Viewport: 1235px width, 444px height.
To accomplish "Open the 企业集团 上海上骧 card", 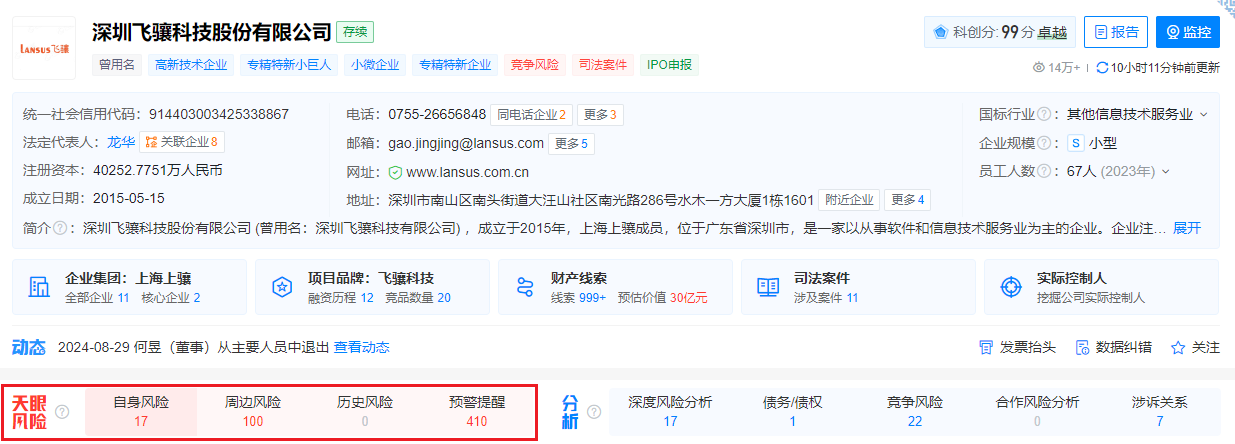I will (129, 287).
